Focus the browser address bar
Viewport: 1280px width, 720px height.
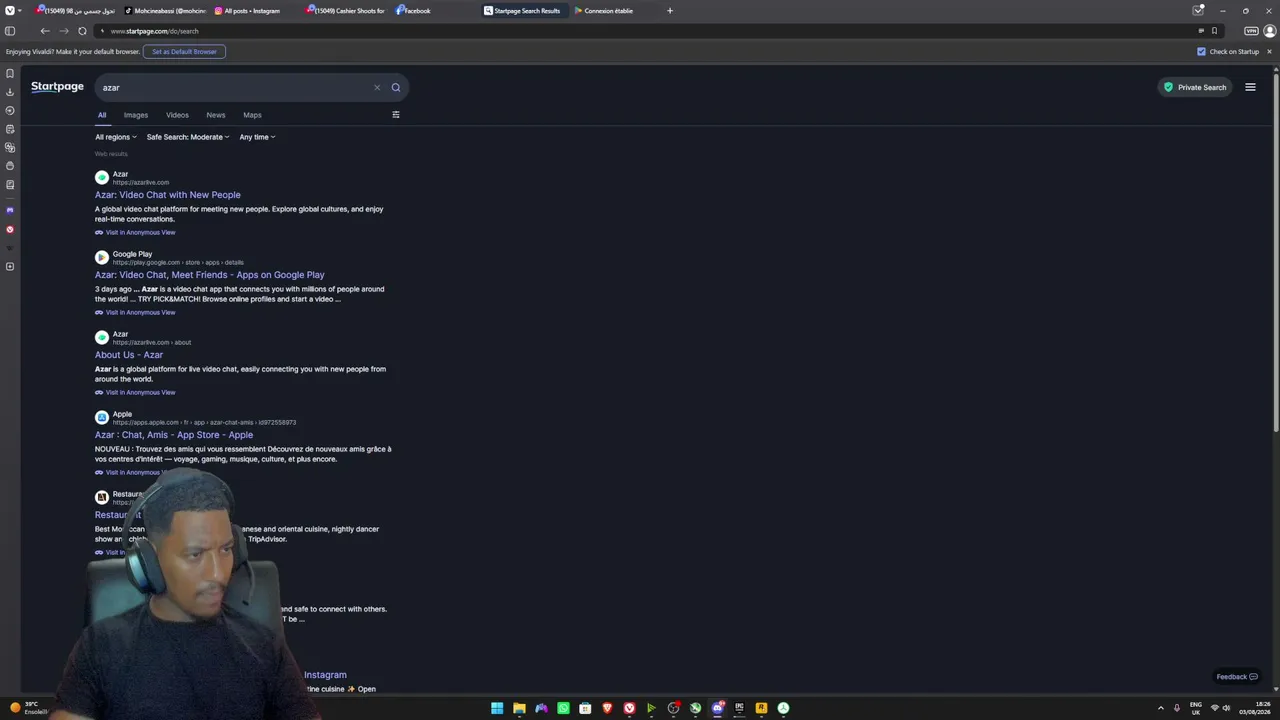(x=640, y=31)
